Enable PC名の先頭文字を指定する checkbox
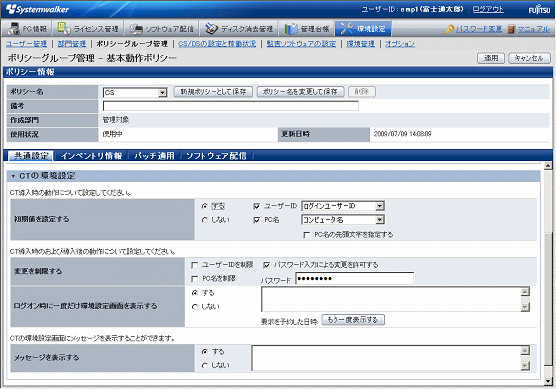This screenshot has width=556, height=389. [307, 235]
